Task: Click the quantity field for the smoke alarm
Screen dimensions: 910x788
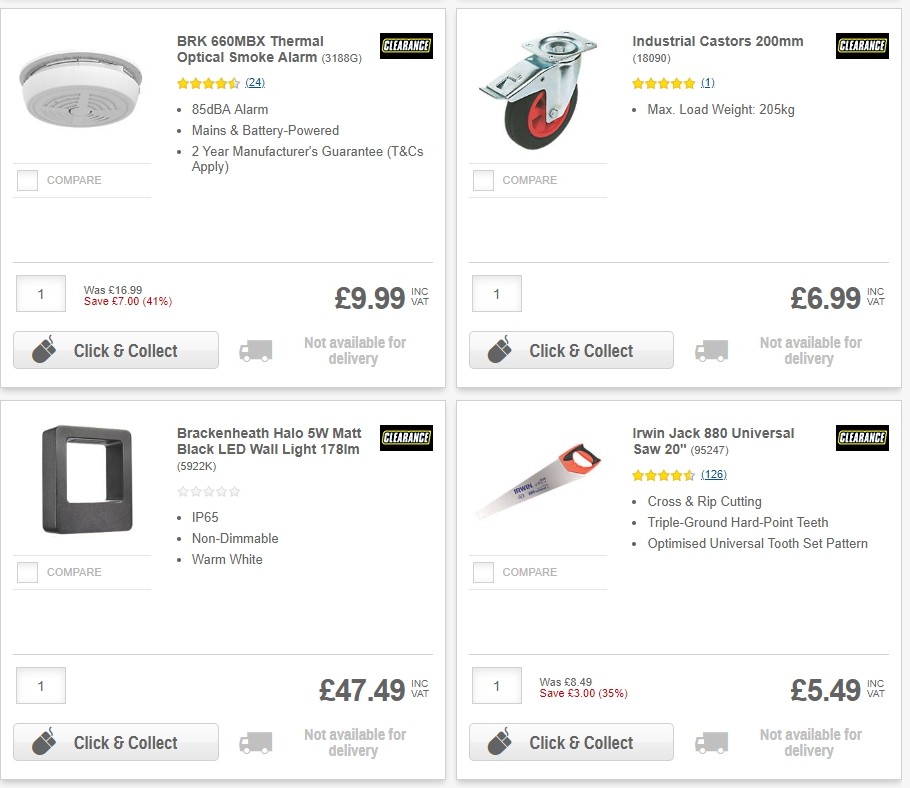Action: pos(41,293)
